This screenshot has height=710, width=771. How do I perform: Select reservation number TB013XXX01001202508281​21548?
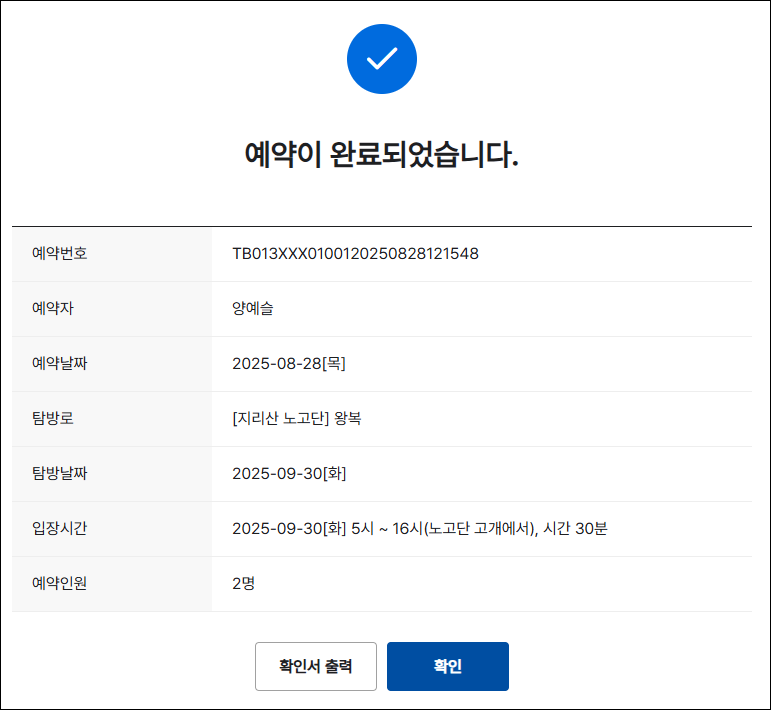click(355, 254)
